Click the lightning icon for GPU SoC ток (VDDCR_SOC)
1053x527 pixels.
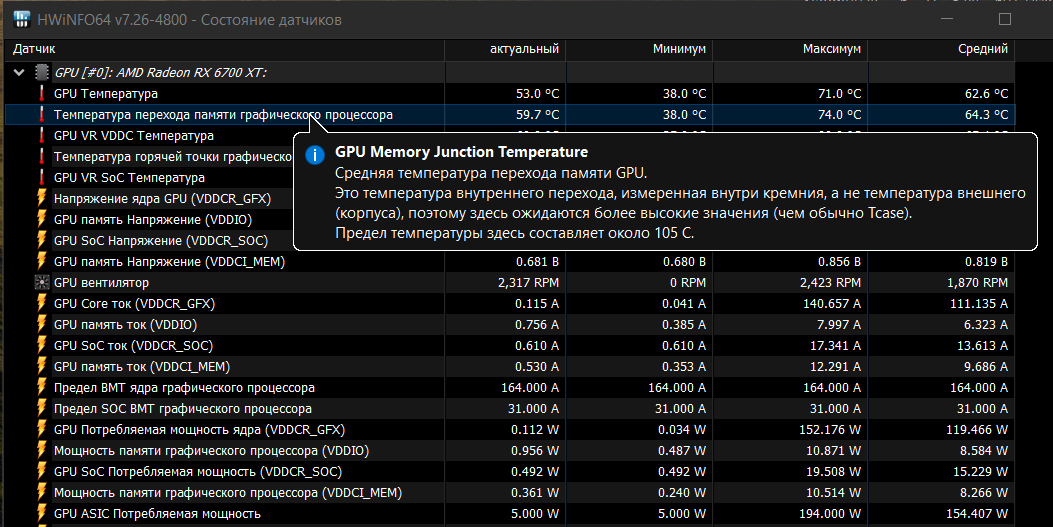pos(42,345)
